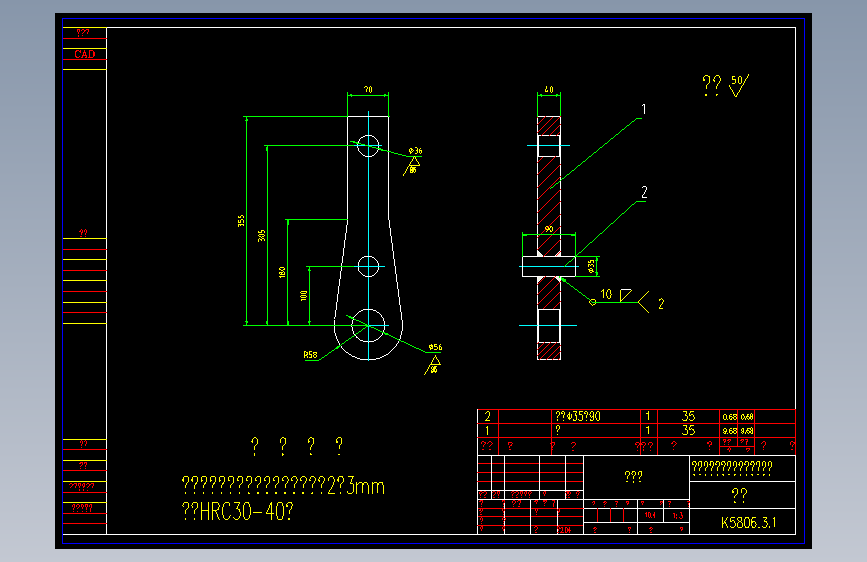
Task: Click the weld flag symbol beside value 10
Action: (x=625, y=295)
